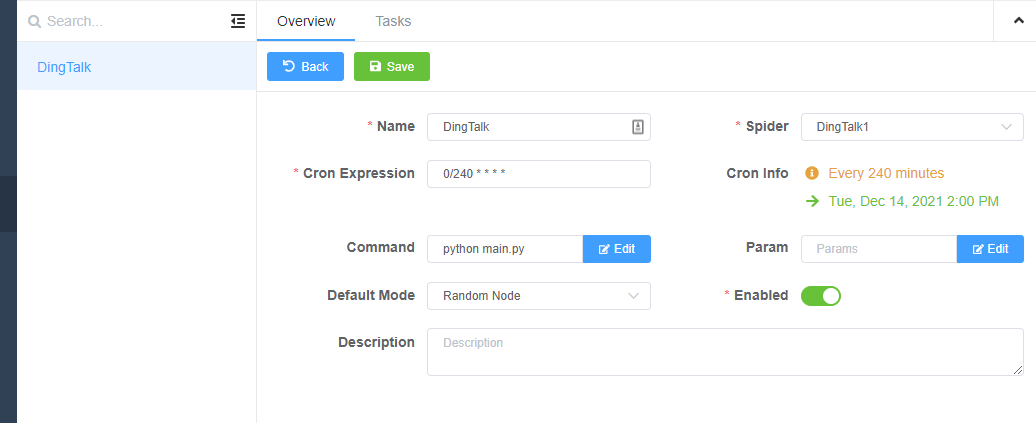Viewport: 1036px width, 423px height.
Task: Click the green next-run arrow icon
Action: pyautogui.click(x=812, y=201)
